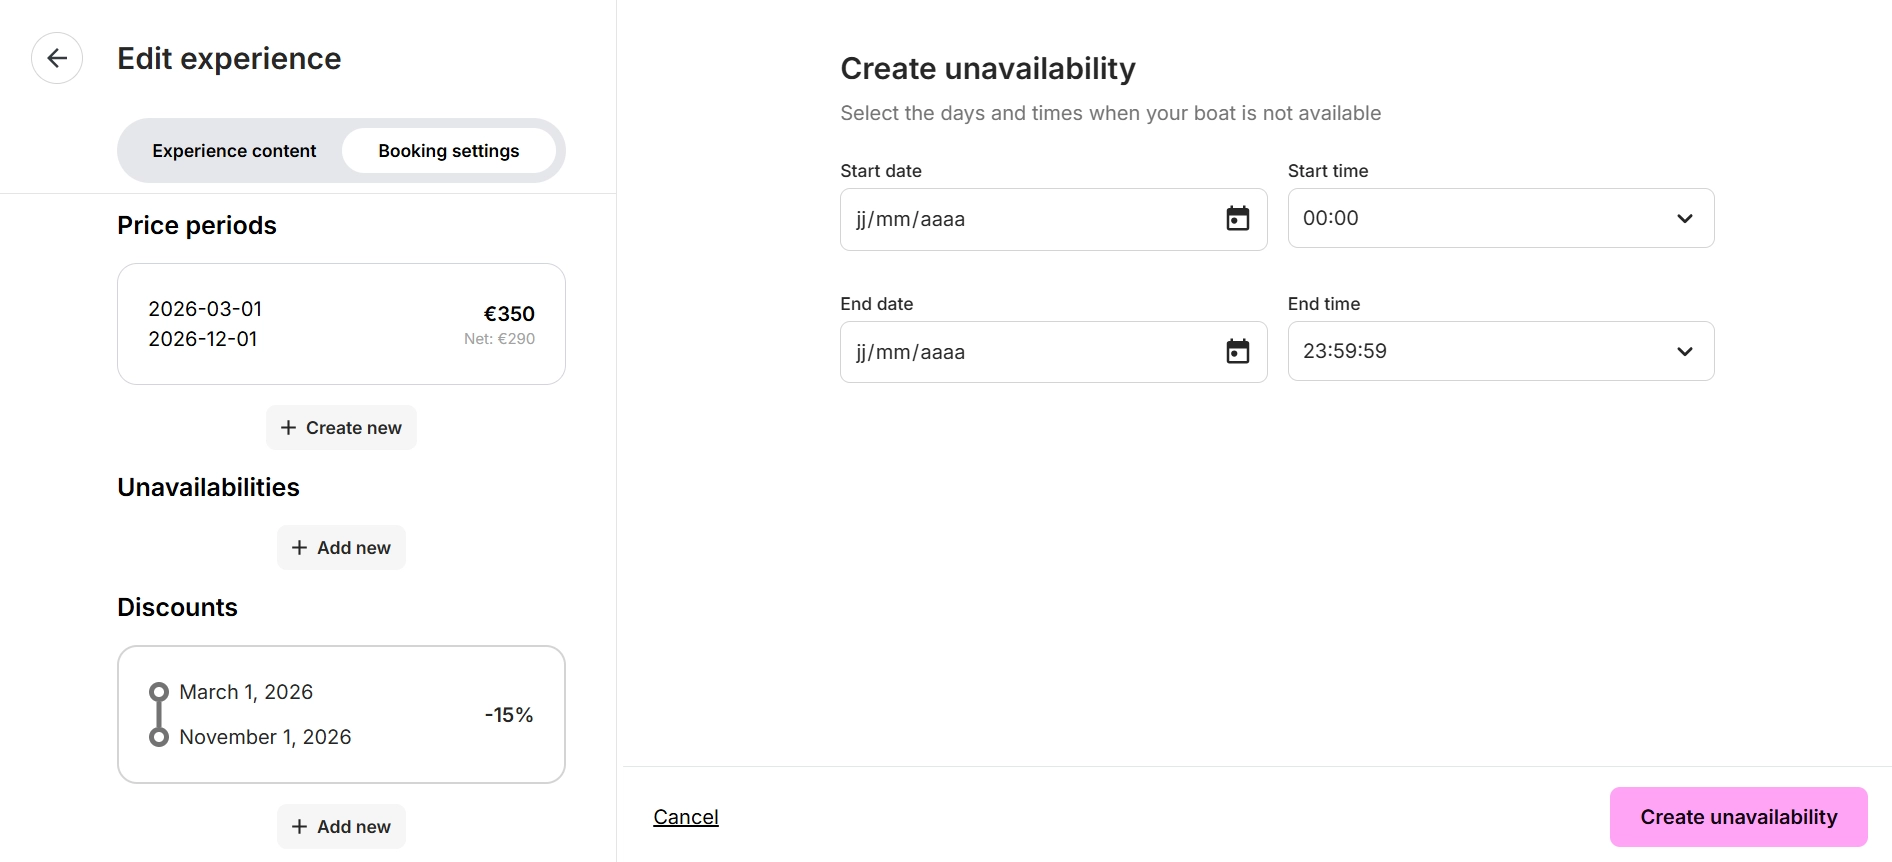Switch to the Experience content tab

click(x=234, y=151)
